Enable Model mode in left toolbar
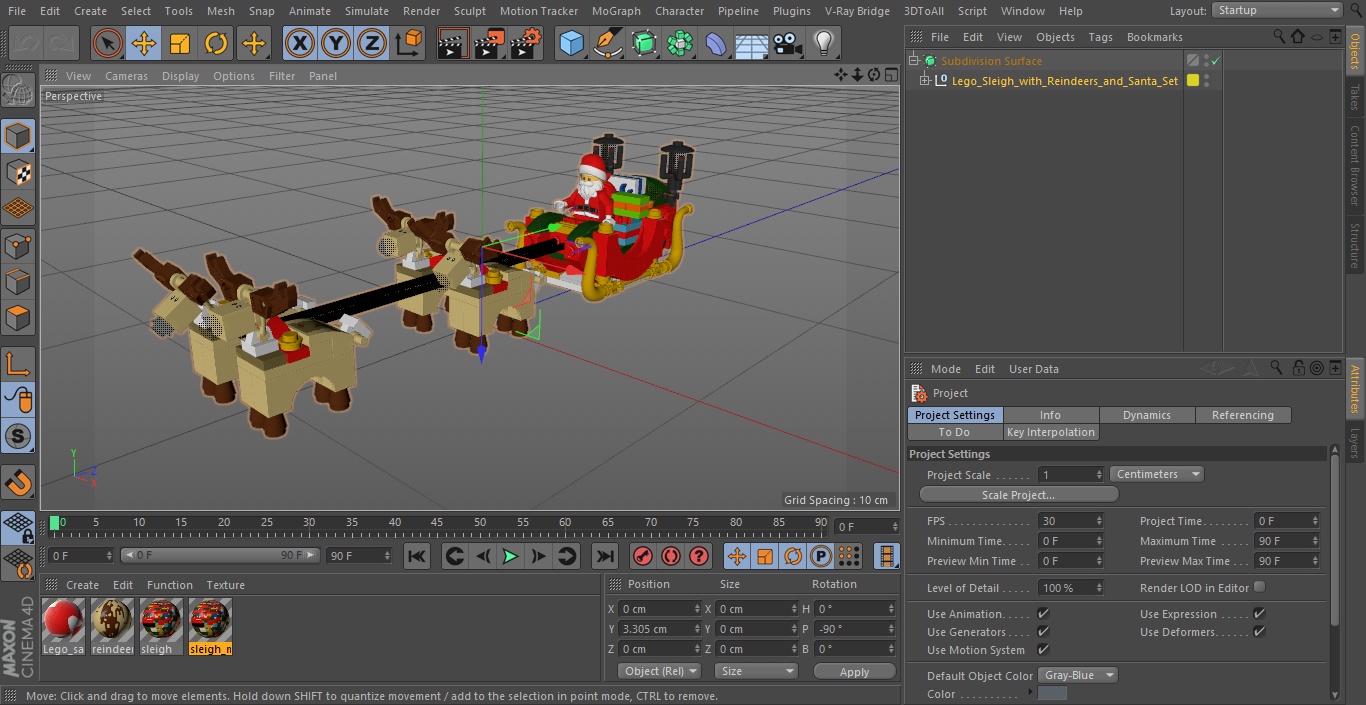The image size is (1366, 705). [x=18, y=136]
